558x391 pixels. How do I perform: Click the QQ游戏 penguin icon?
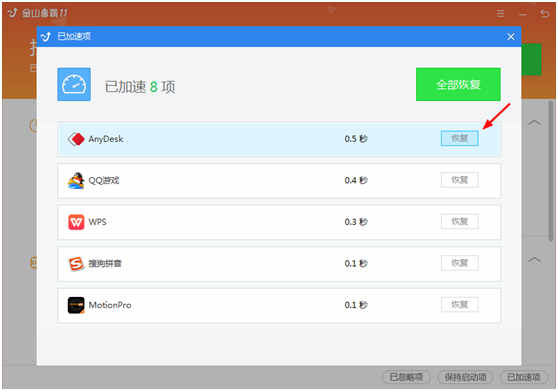[76, 180]
